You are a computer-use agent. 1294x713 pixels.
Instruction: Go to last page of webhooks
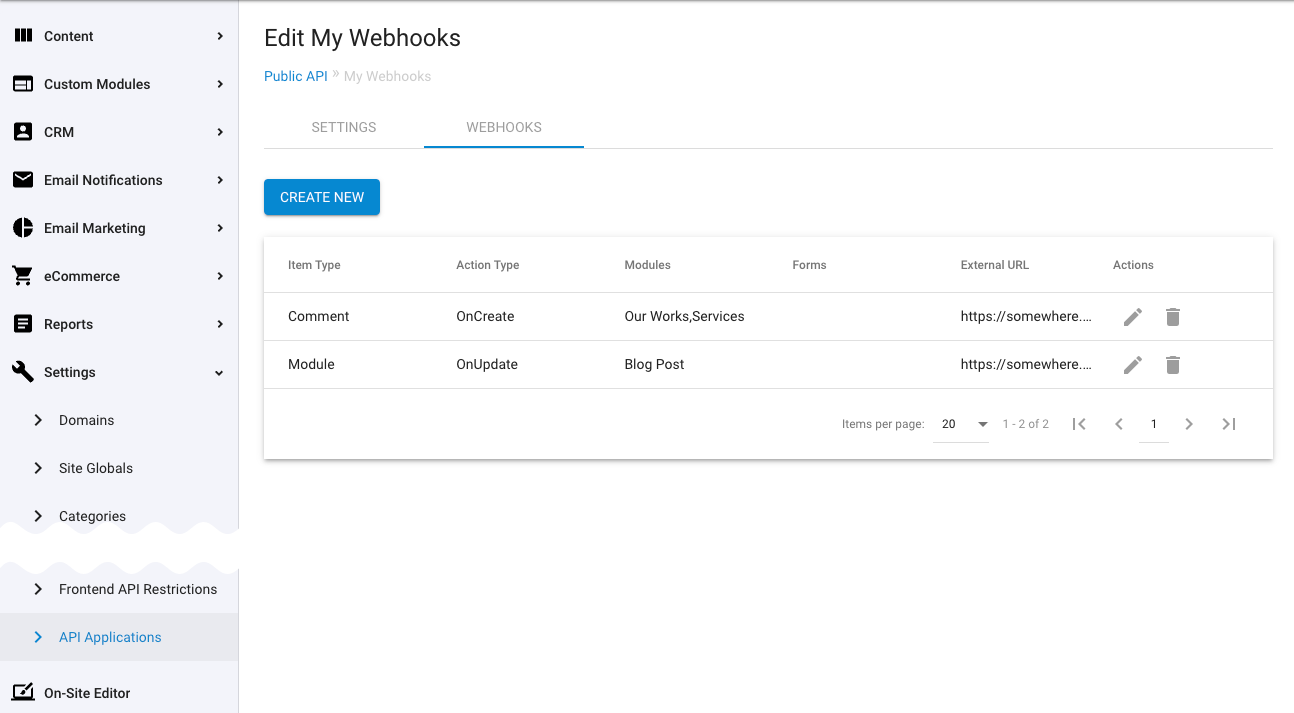[x=1229, y=424]
